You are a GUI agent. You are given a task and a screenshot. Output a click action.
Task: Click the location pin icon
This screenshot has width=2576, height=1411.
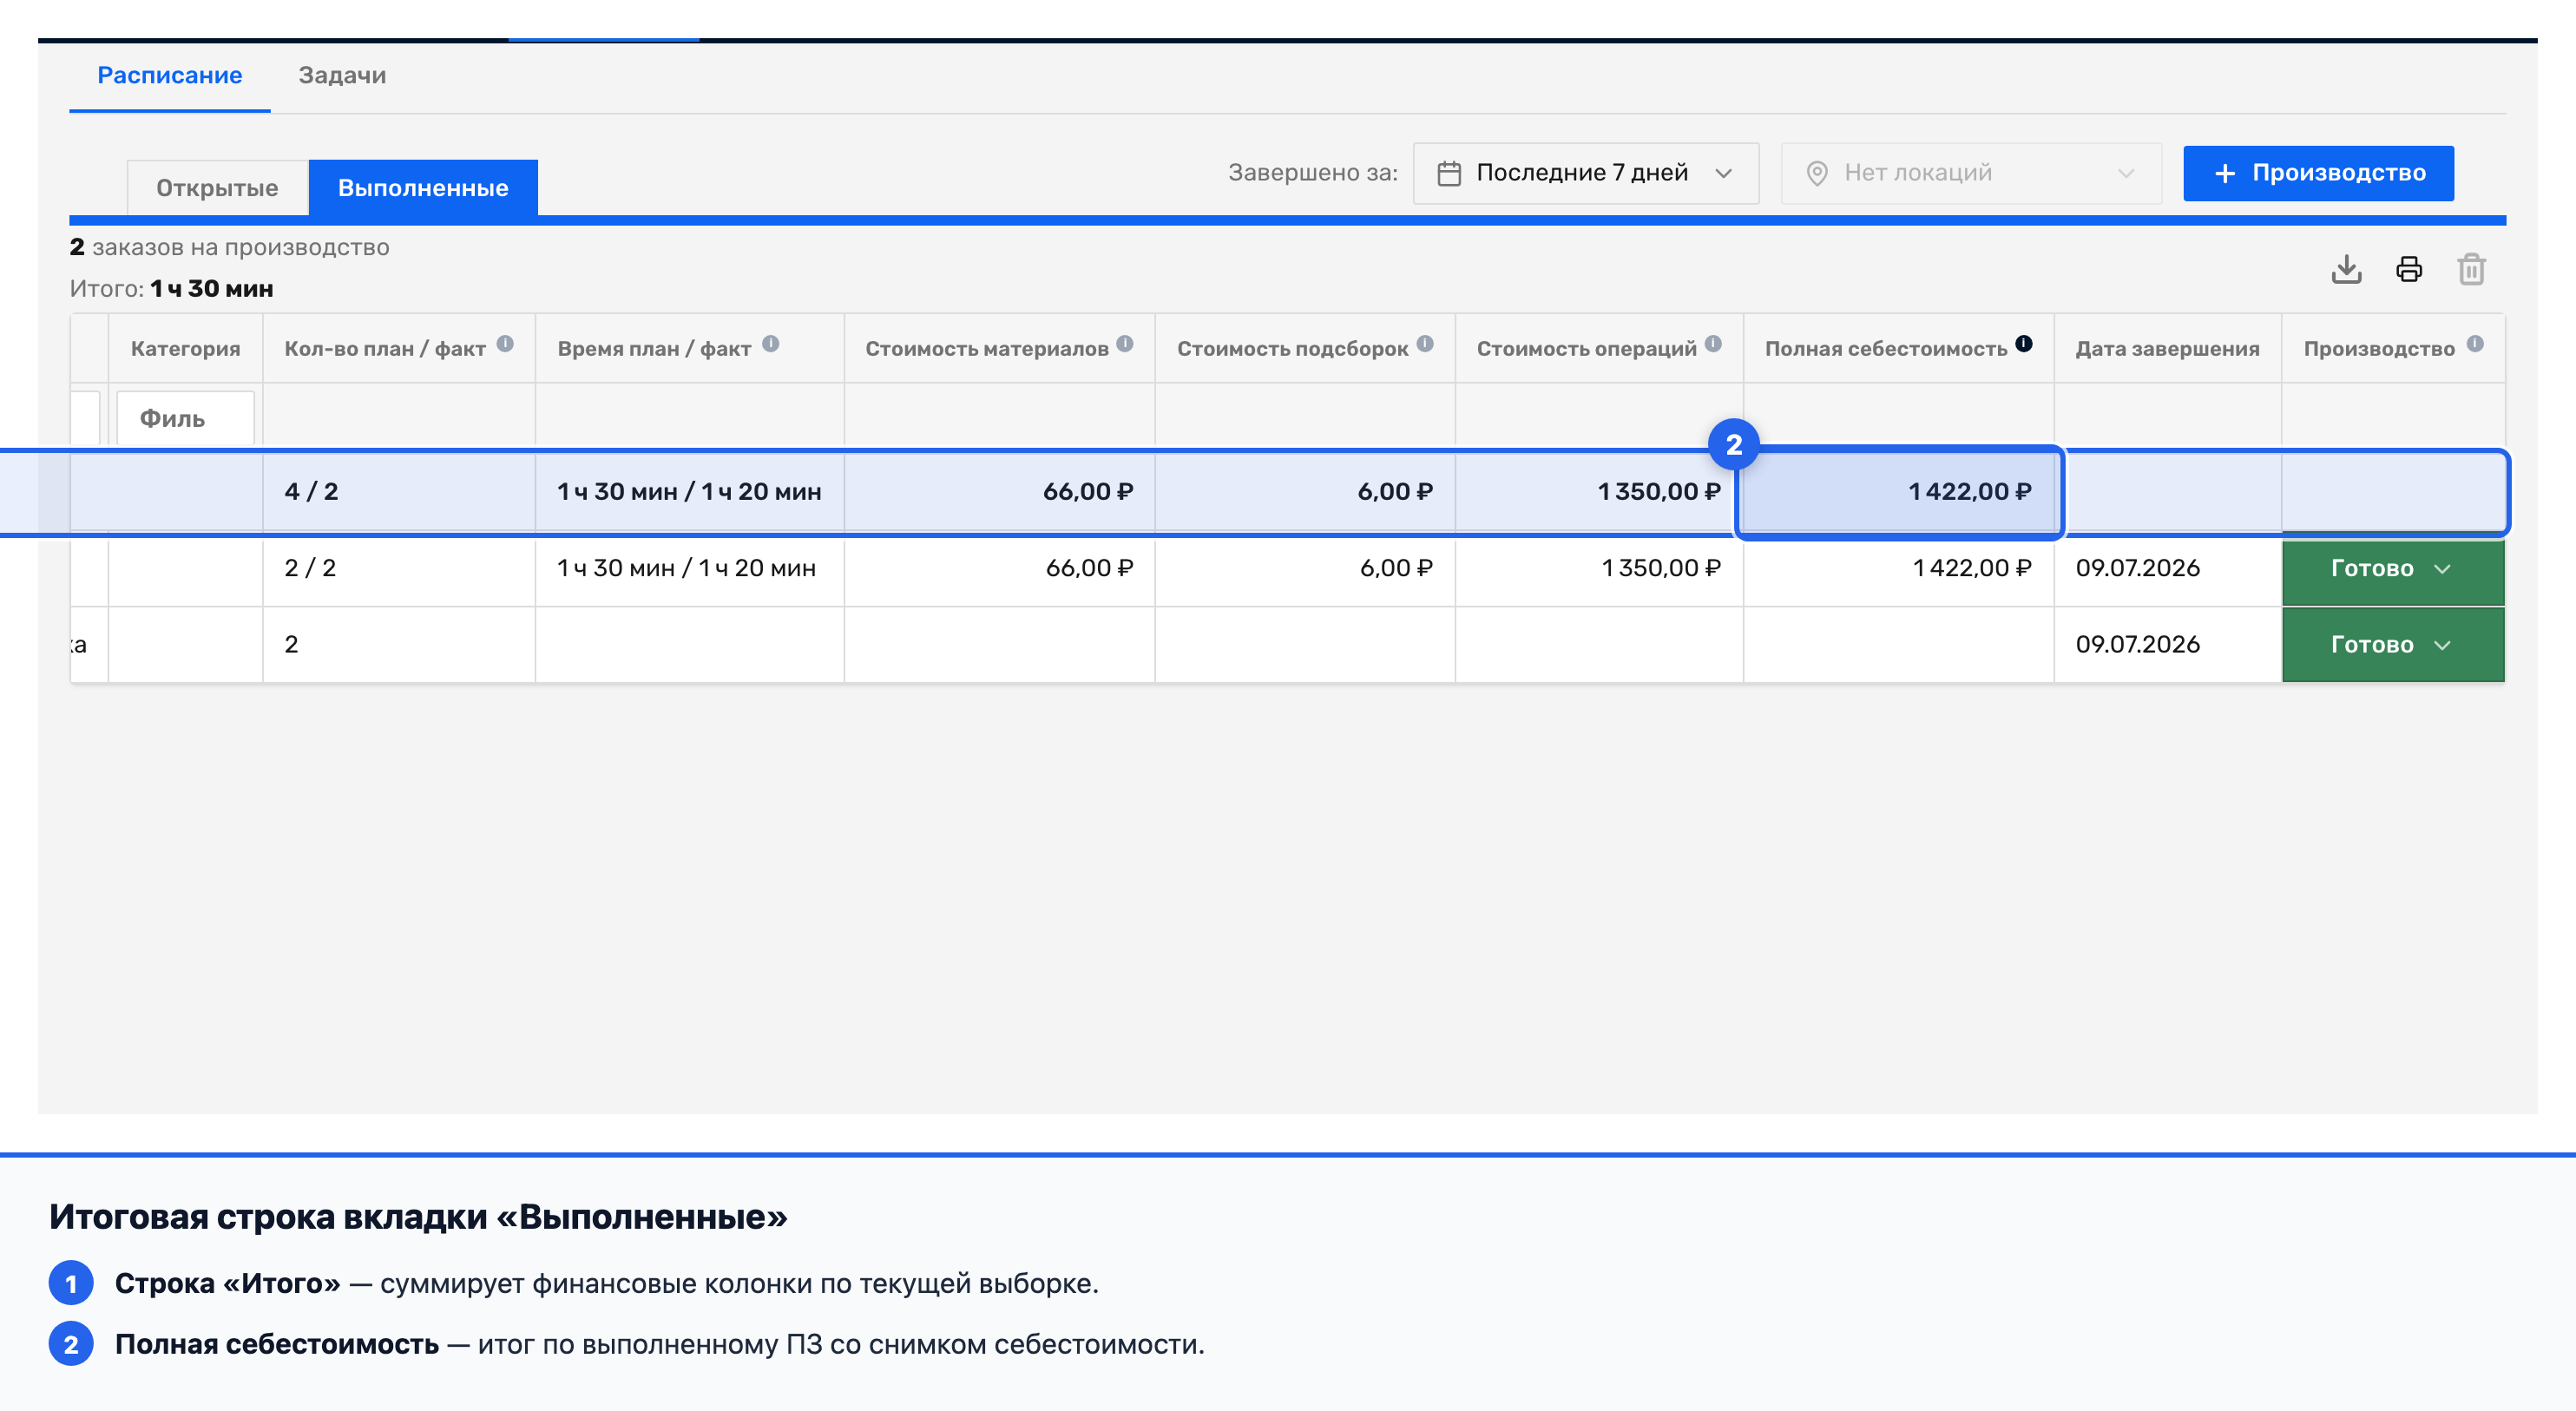[1817, 173]
